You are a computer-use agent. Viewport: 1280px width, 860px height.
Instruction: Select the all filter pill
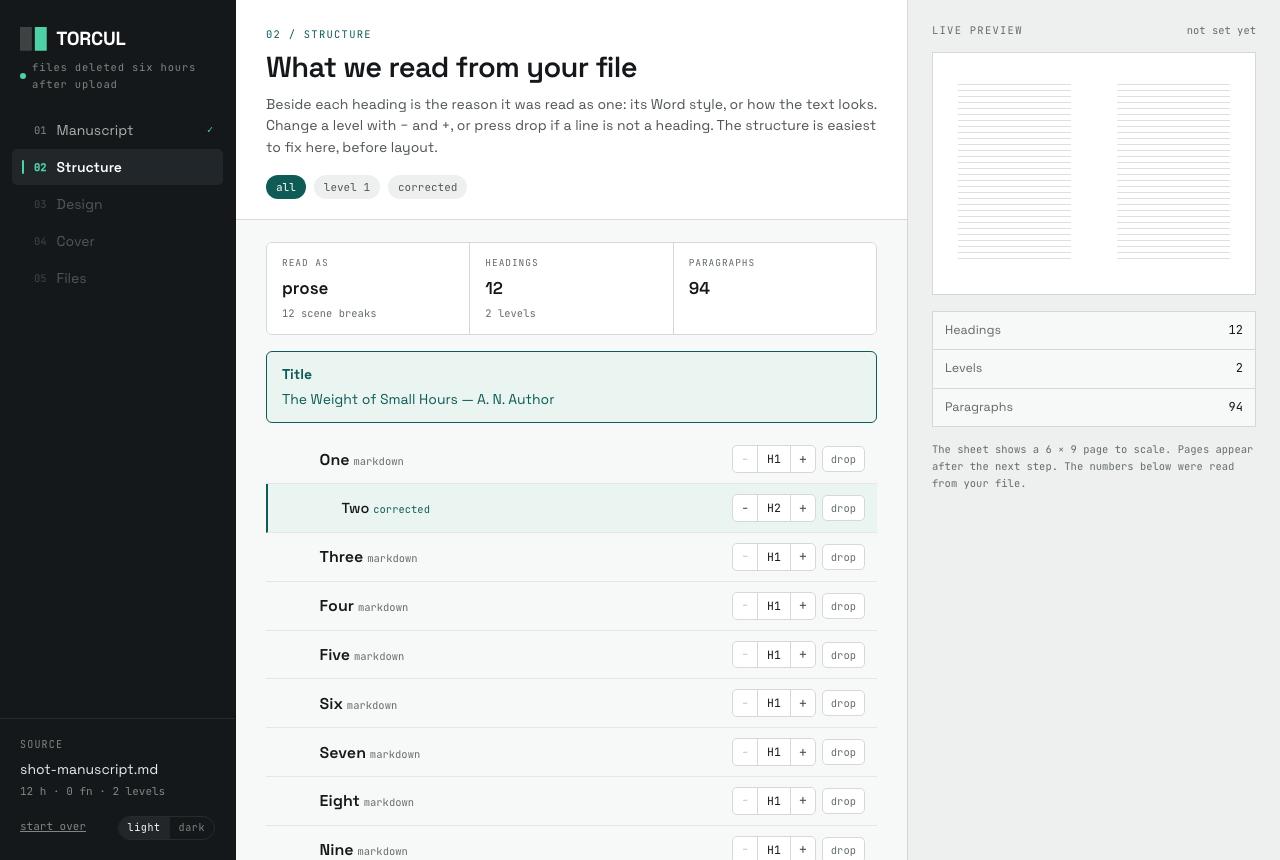click(286, 187)
